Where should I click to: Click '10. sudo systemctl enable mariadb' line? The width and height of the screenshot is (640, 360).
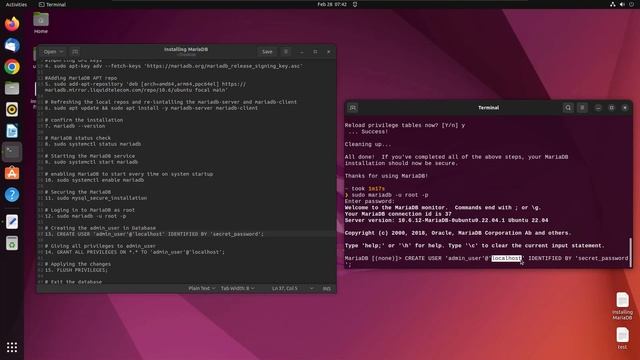(x=94, y=180)
